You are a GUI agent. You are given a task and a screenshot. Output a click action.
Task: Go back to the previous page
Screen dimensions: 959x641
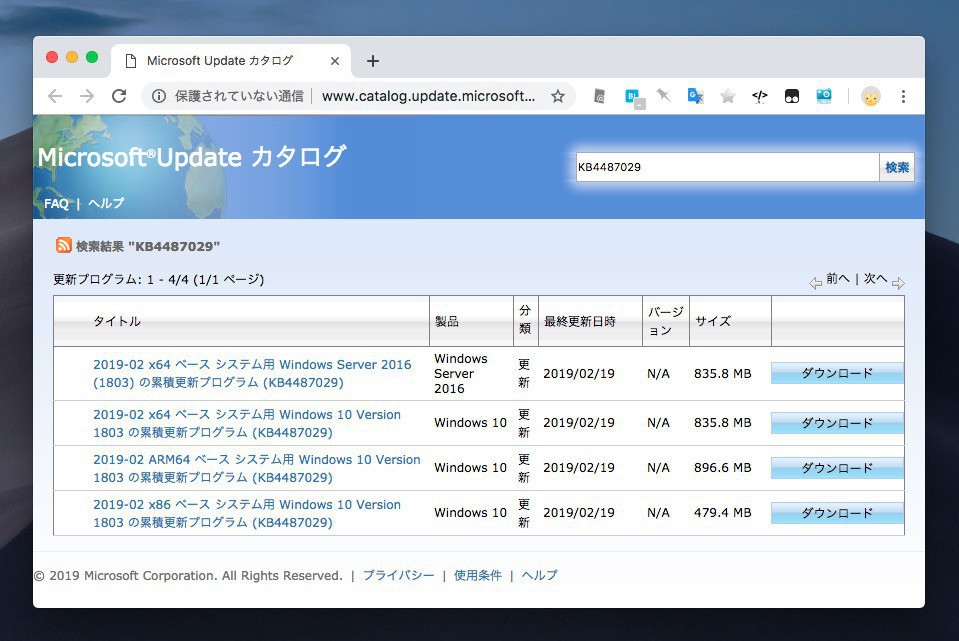coord(55,96)
